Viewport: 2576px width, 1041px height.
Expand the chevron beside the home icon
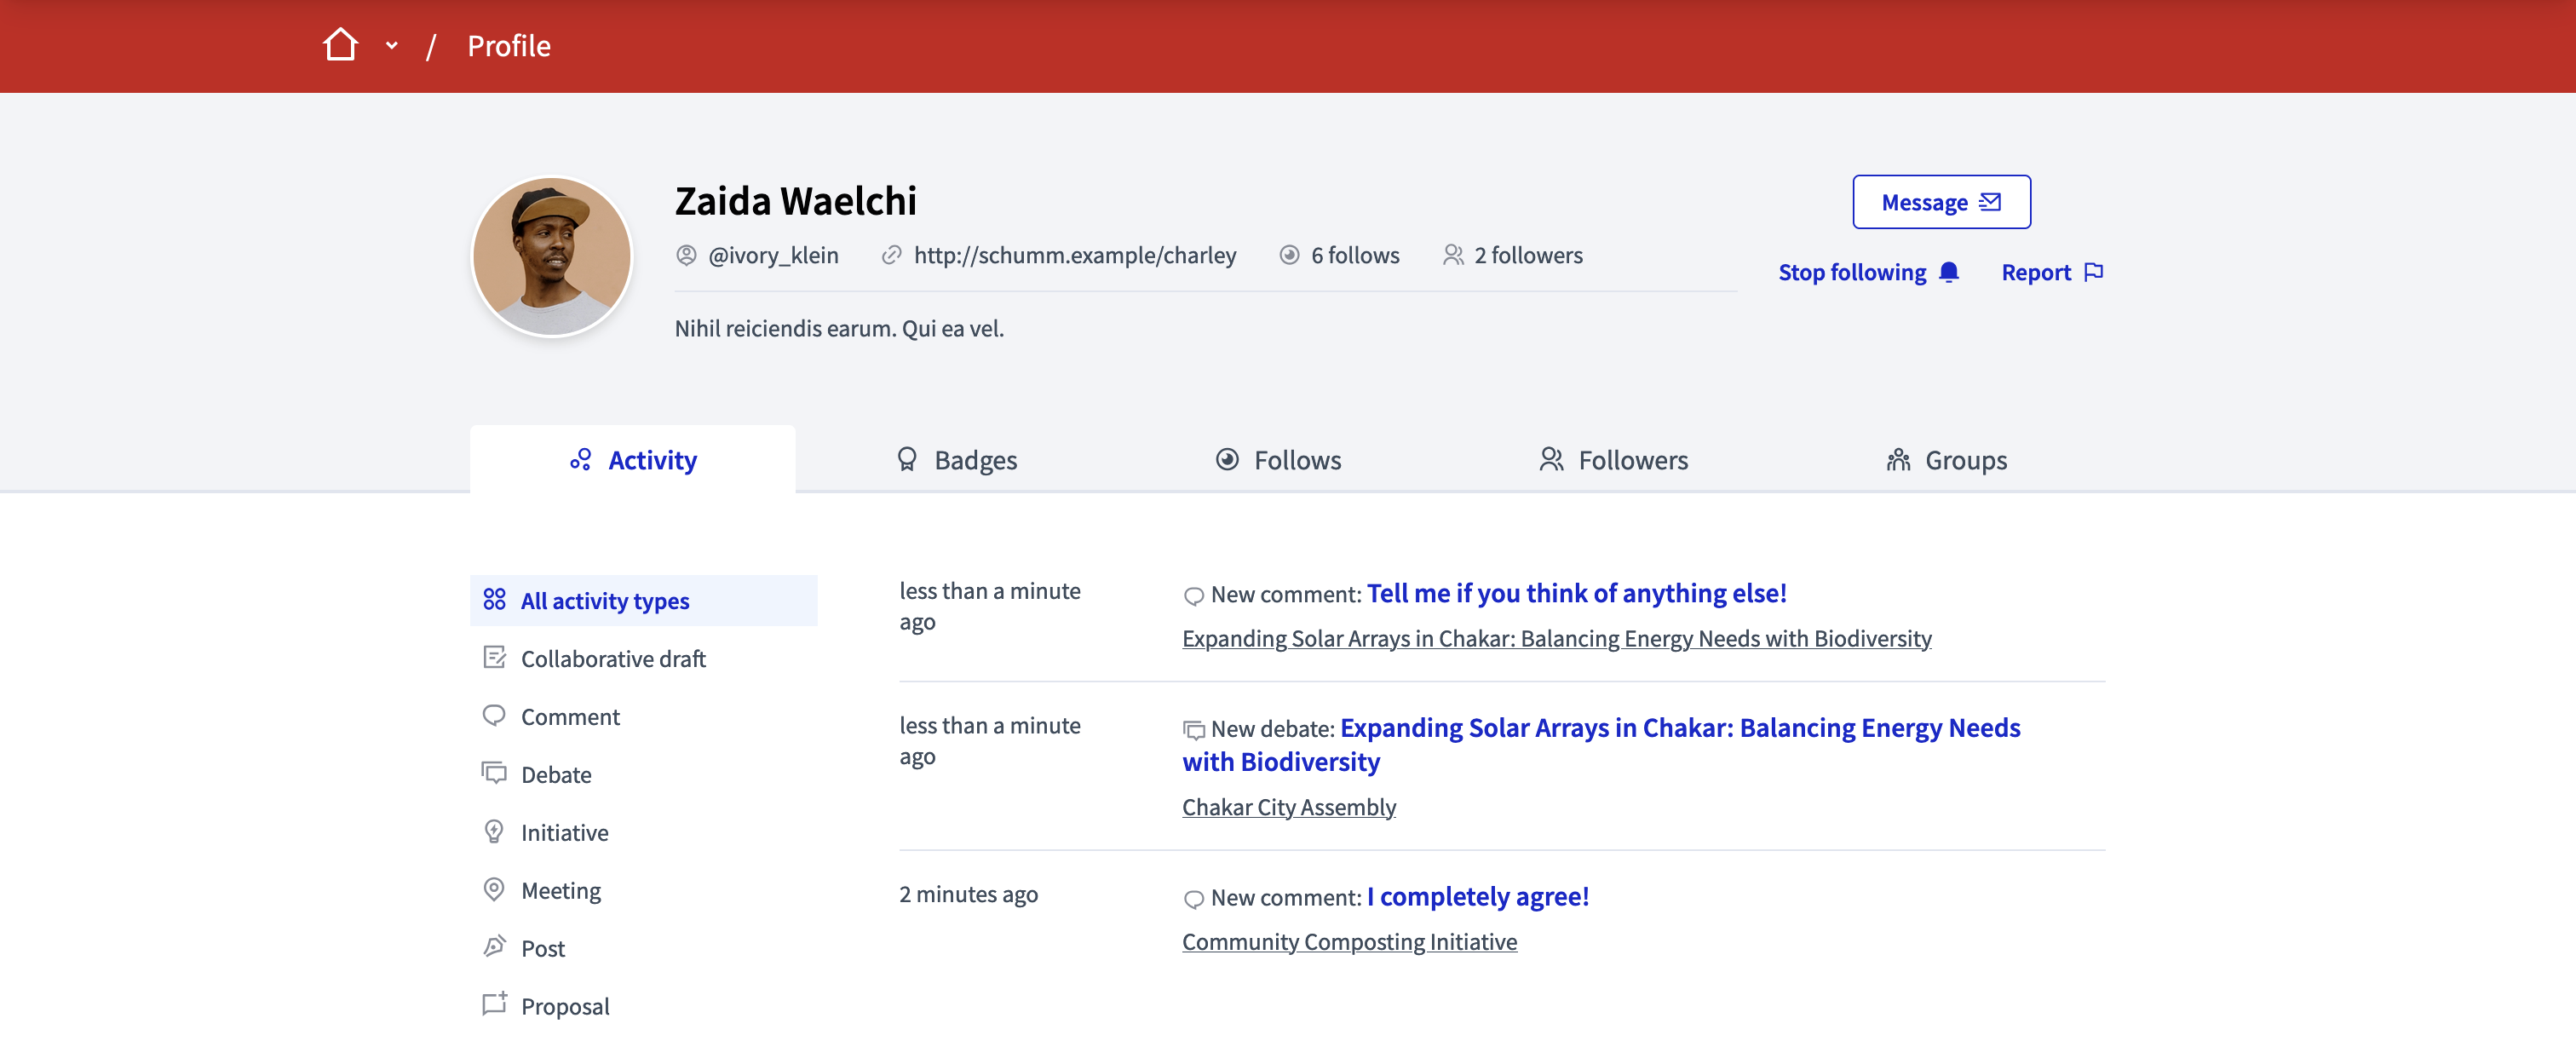(x=391, y=45)
